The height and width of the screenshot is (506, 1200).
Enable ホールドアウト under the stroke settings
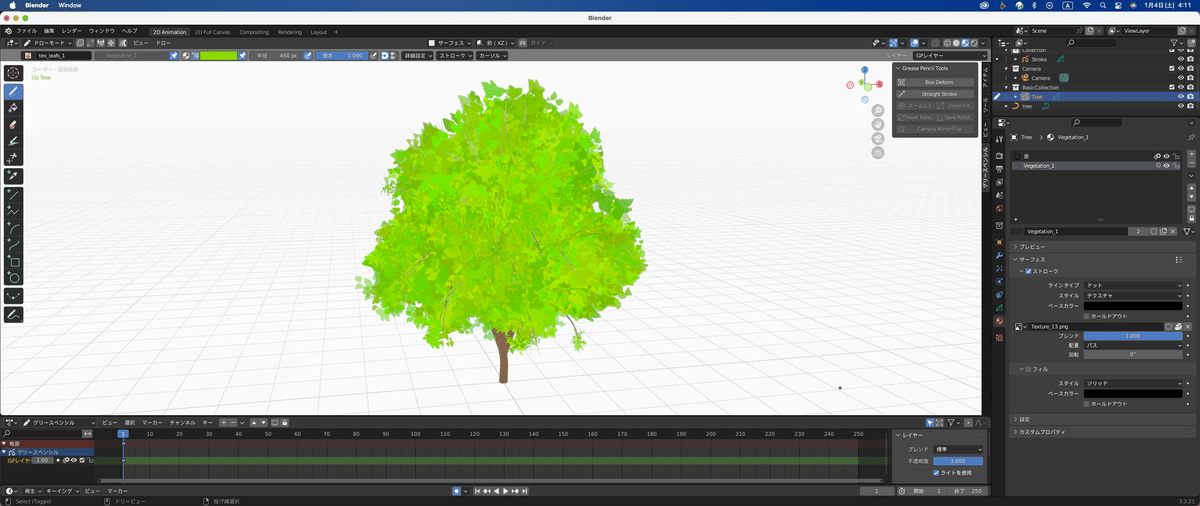tap(1088, 316)
